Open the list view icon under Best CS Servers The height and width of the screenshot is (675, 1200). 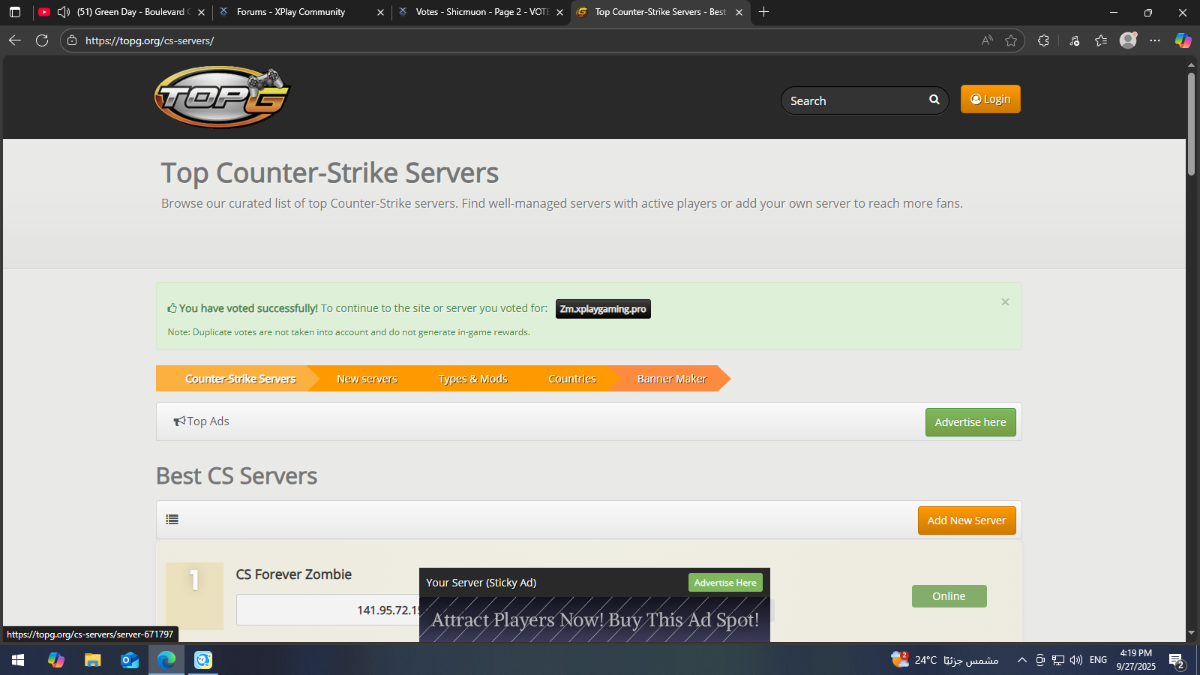172,520
